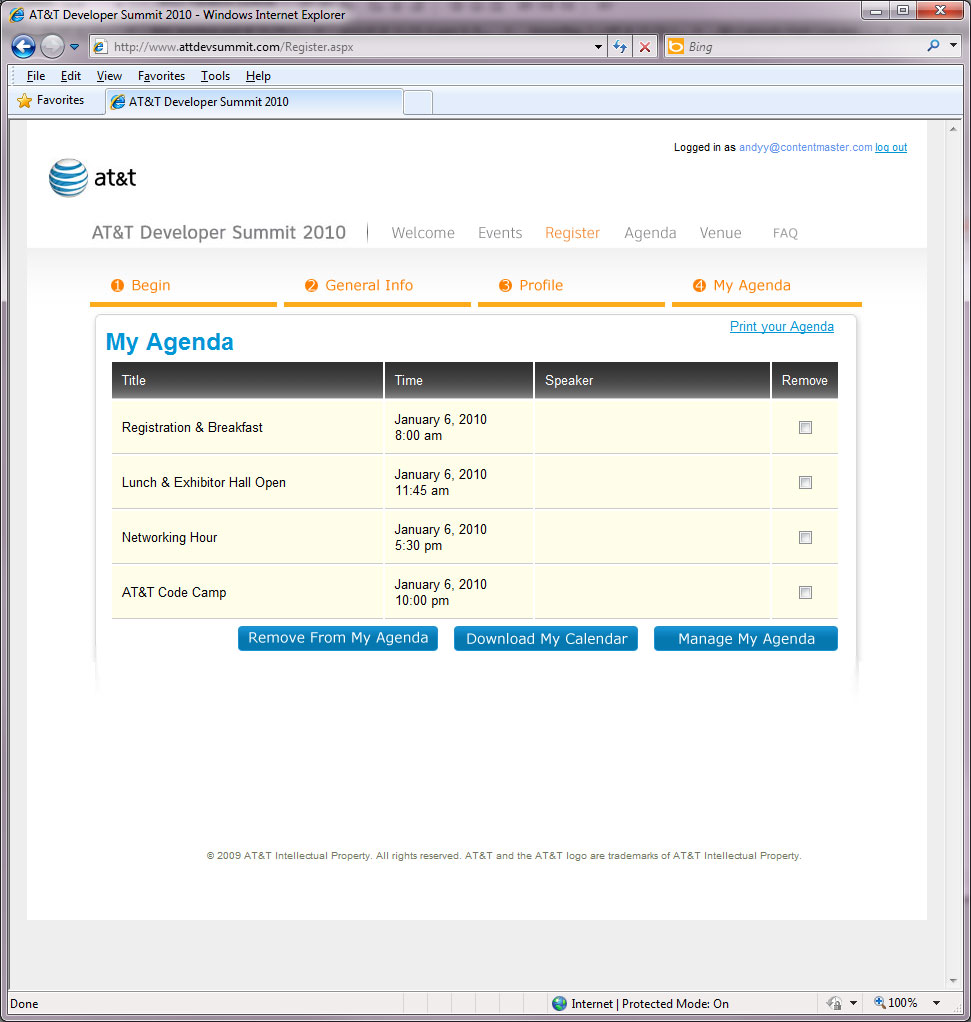Screen dimensions: 971x1022
Task: Go to step 4 My Agenda
Action: [x=742, y=285]
